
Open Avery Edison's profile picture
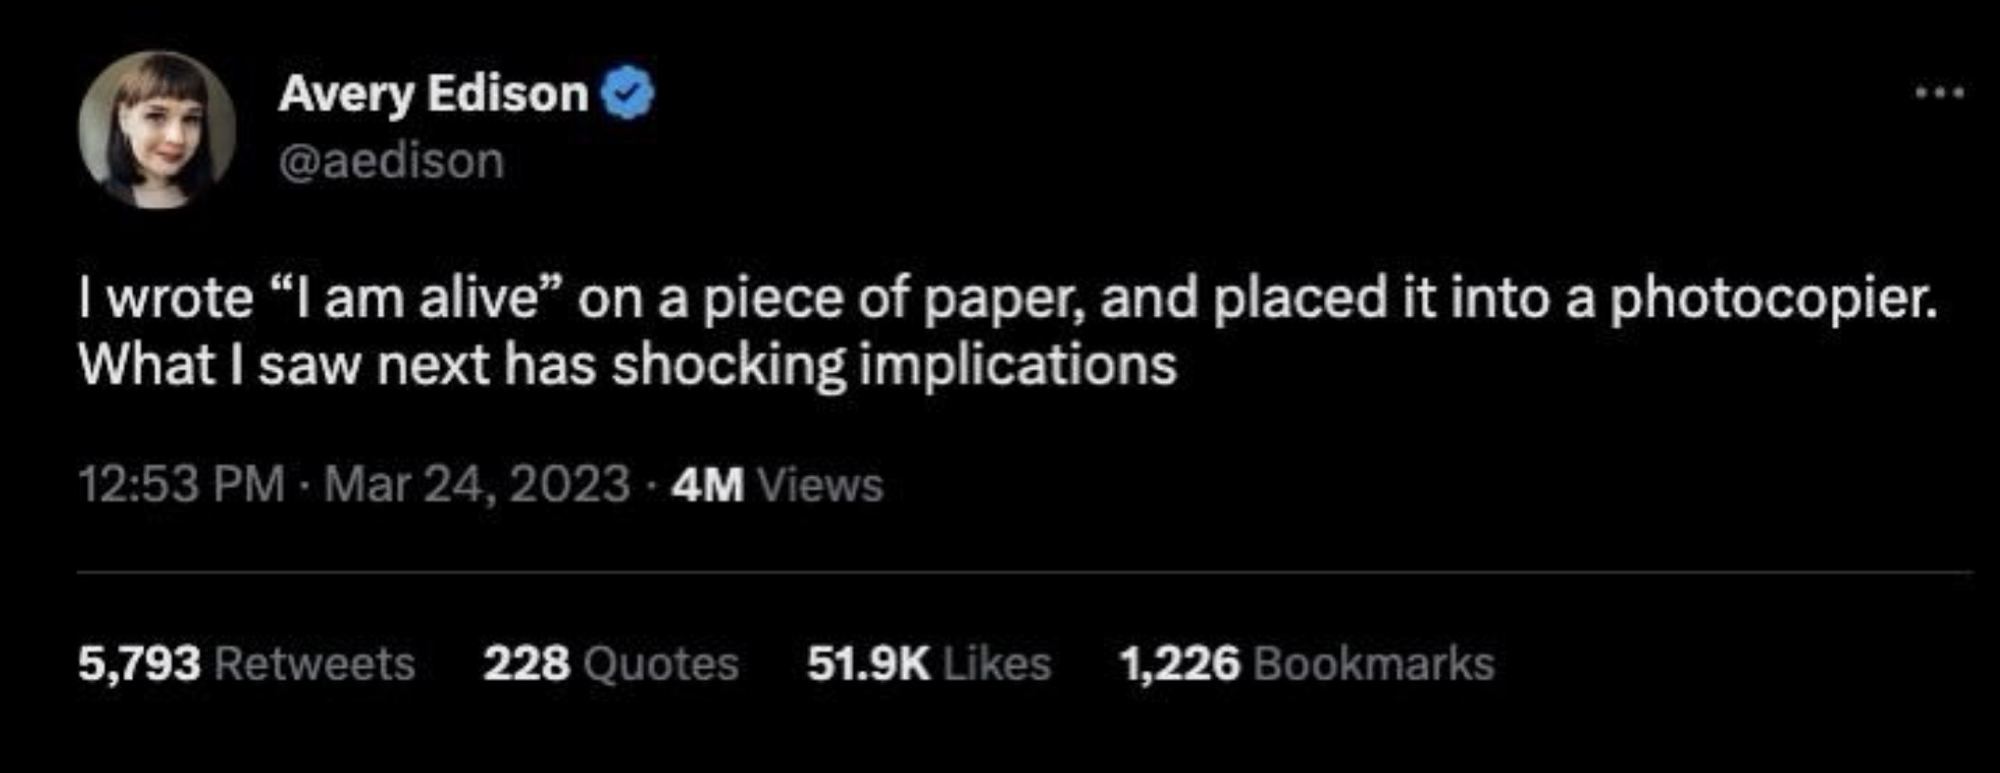click(157, 129)
